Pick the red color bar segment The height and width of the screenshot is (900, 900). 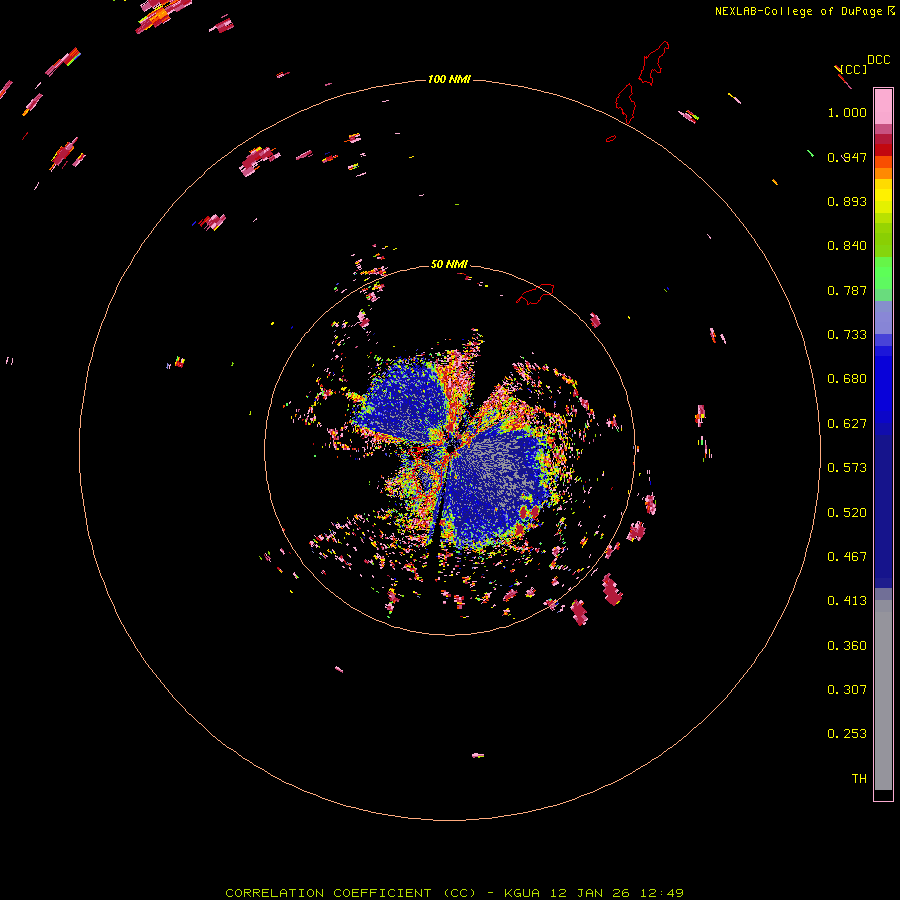coord(883,150)
